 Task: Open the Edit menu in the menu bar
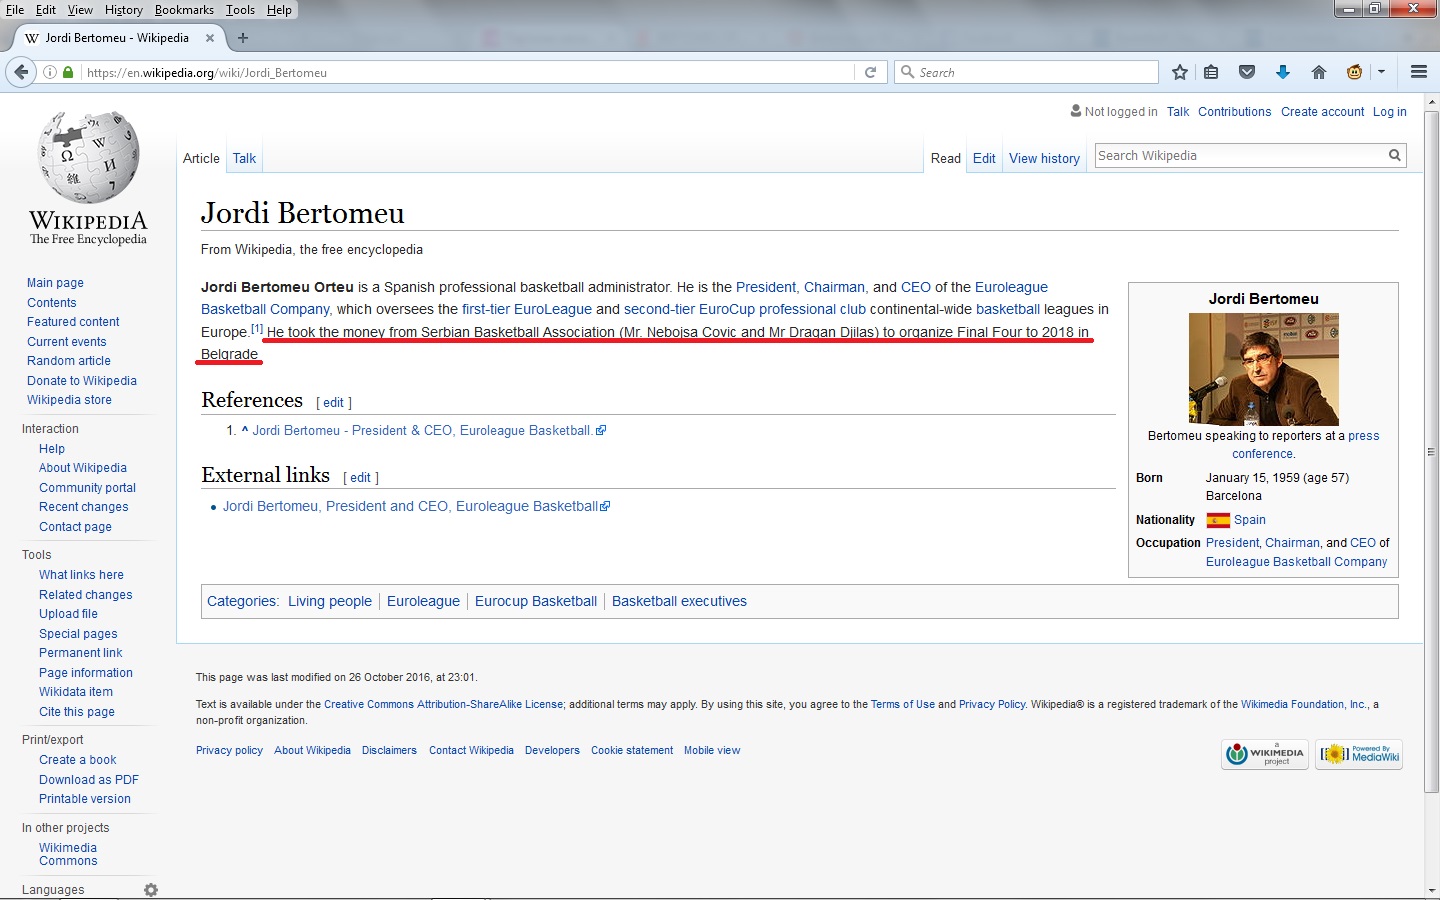46,10
